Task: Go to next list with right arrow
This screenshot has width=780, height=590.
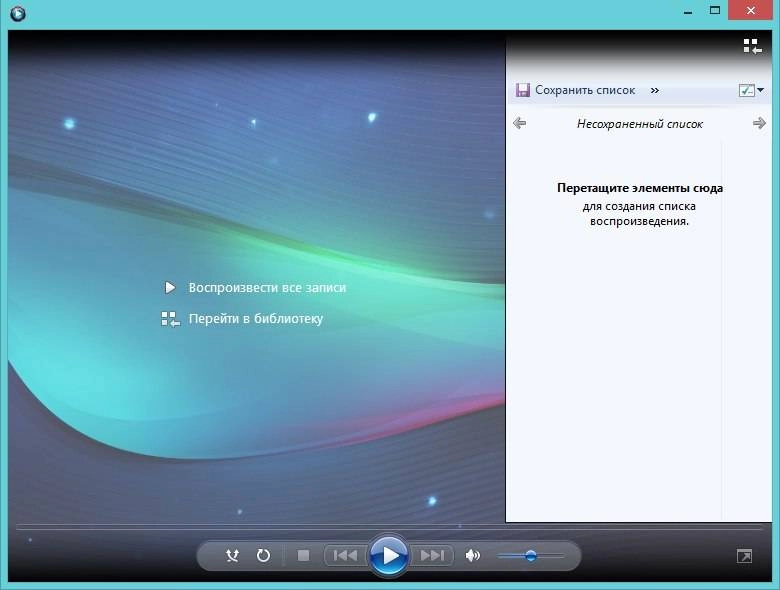Action: tap(759, 123)
